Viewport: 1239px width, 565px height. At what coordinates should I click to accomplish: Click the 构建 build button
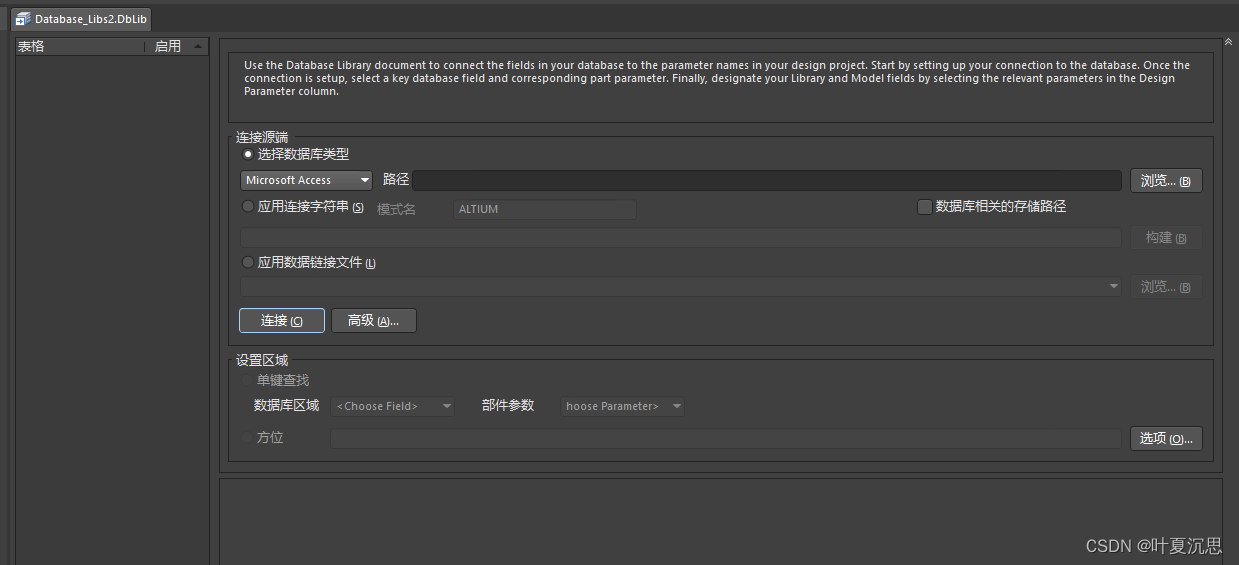(x=1165, y=238)
